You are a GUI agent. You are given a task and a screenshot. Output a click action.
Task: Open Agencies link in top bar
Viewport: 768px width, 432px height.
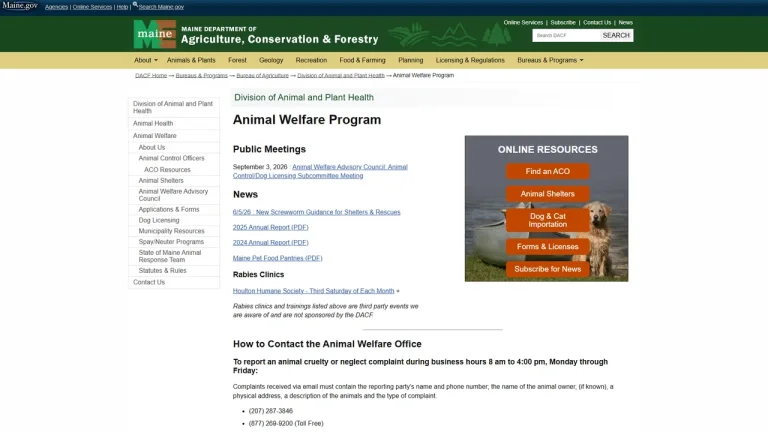click(x=56, y=7)
